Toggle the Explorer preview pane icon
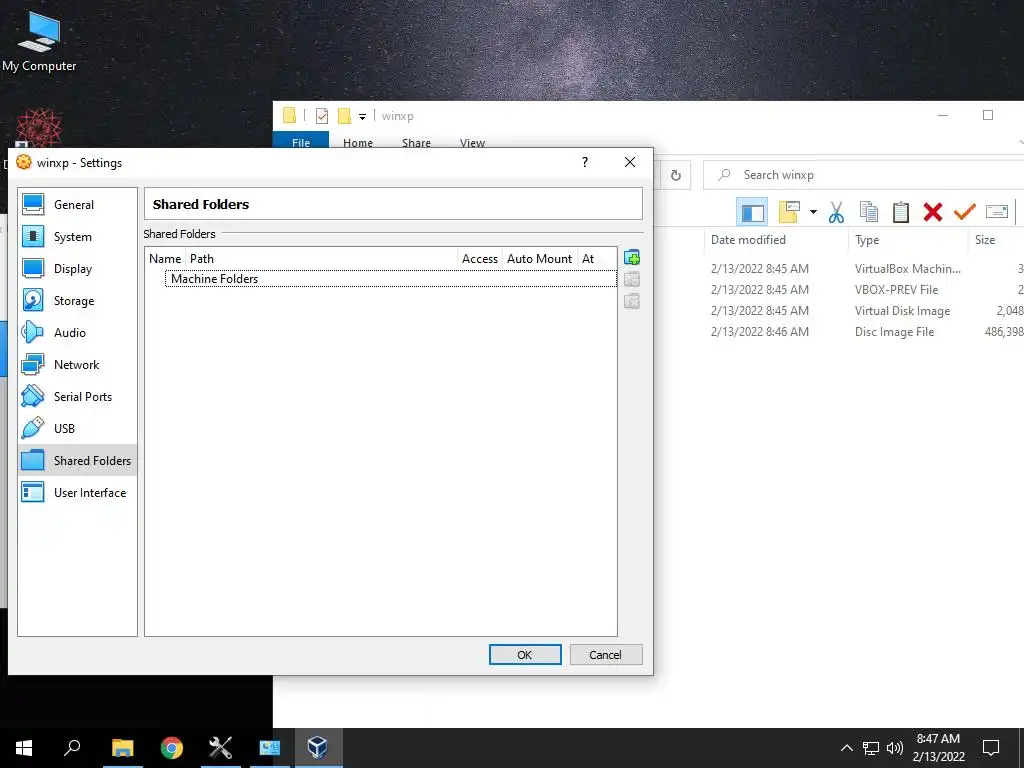The image size is (1024, 768). [752, 212]
